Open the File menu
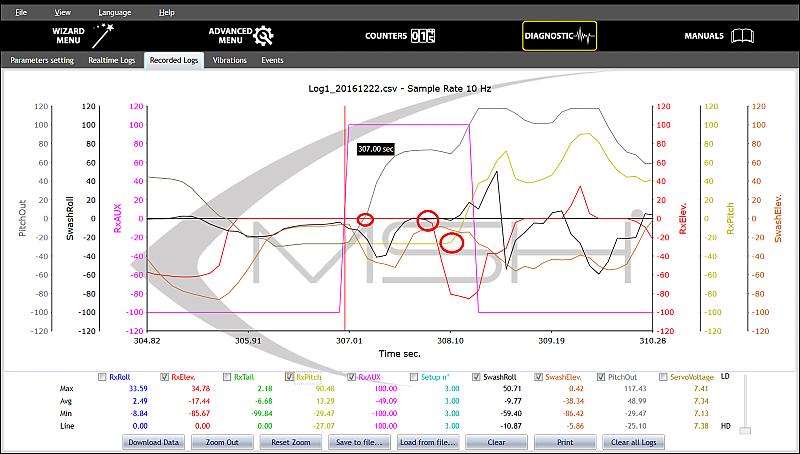This screenshot has height=454, width=800. click(21, 12)
